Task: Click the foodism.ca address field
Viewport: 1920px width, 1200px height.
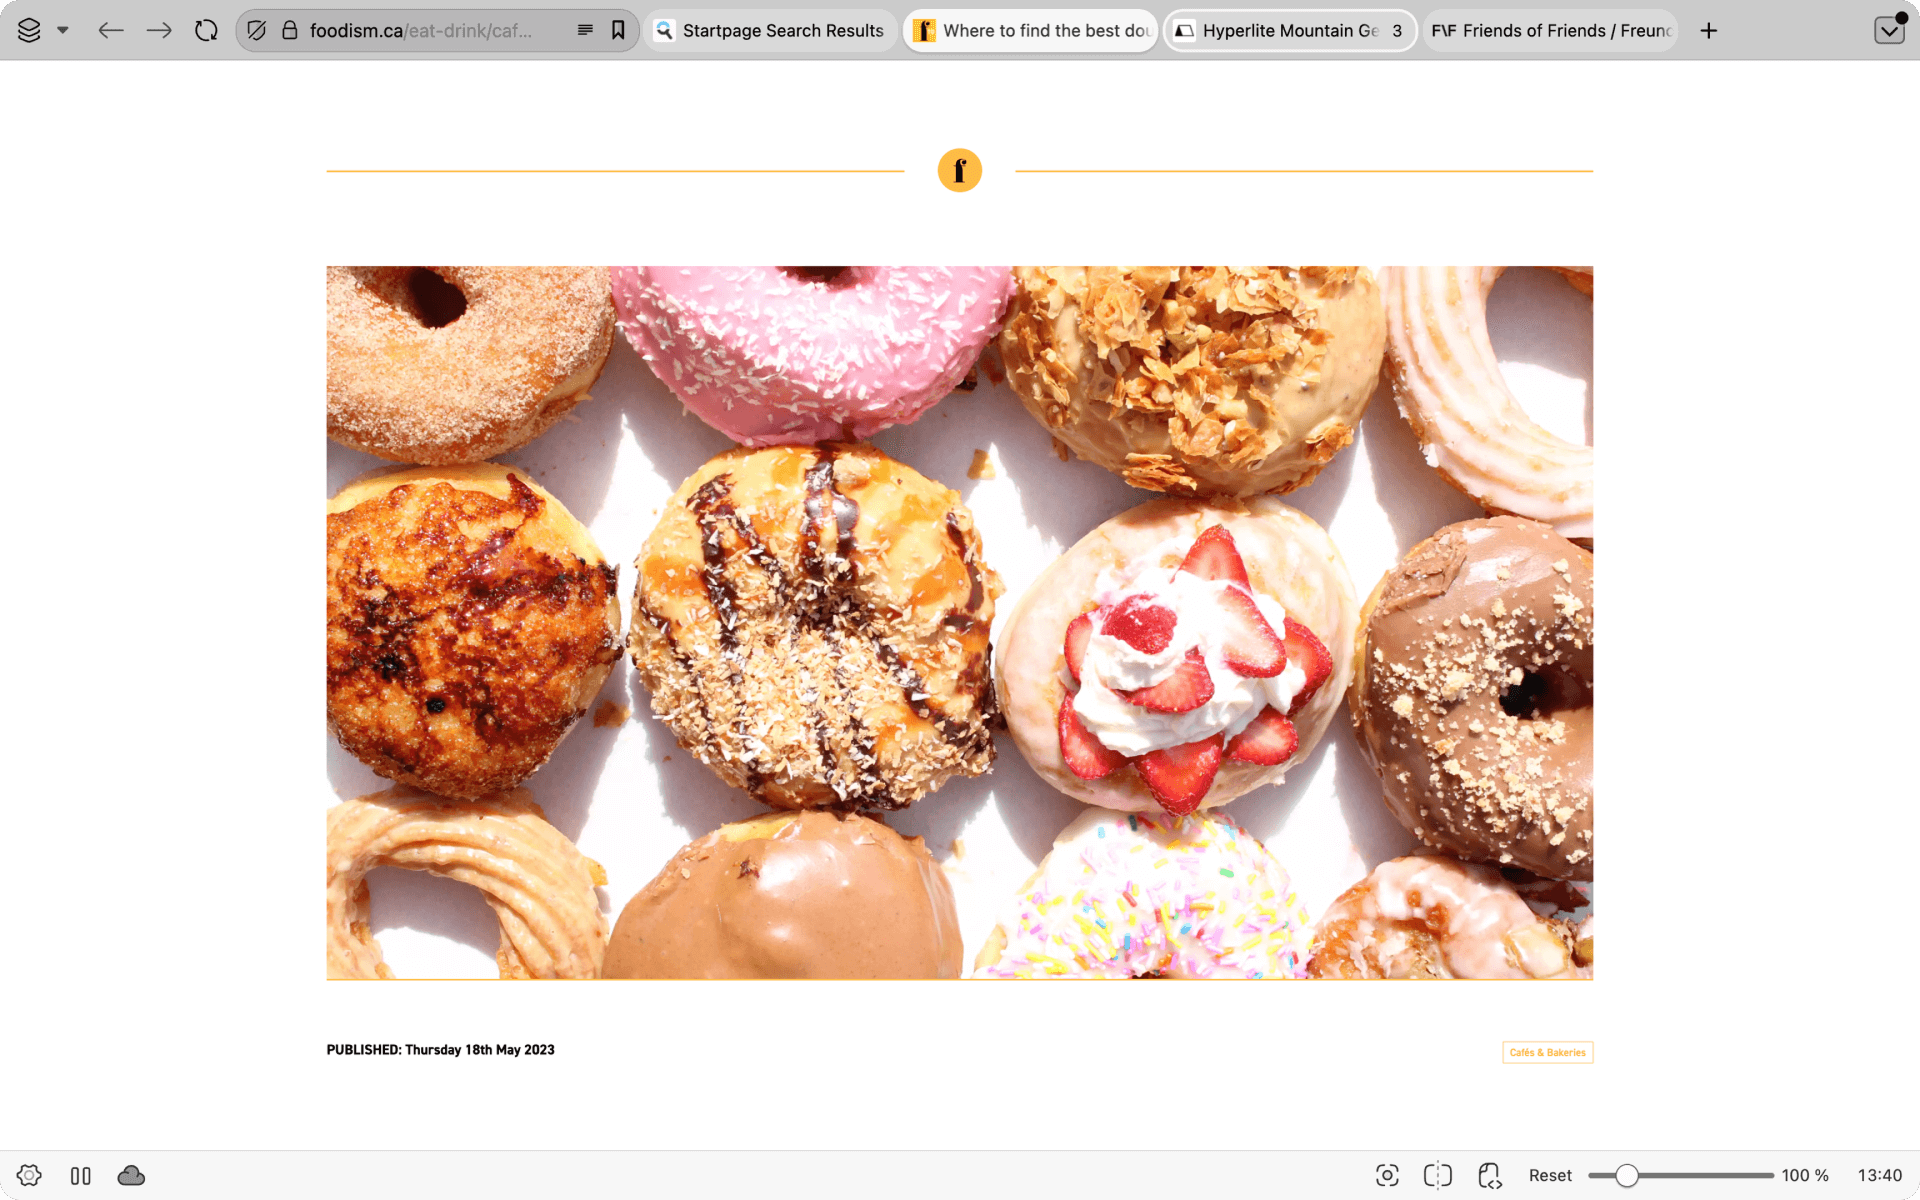Action: click(420, 30)
